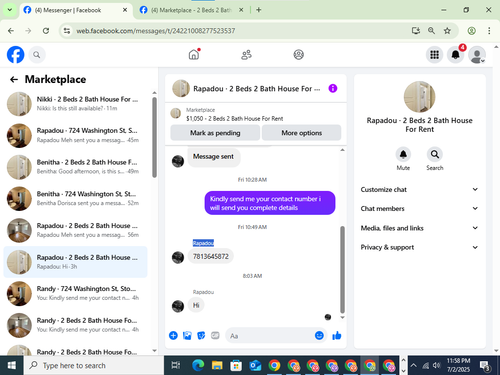Open Rapadou 724 Washington St conversation
Image resolution: width=500 pixels, height=375 pixels.
[x=75, y=135]
